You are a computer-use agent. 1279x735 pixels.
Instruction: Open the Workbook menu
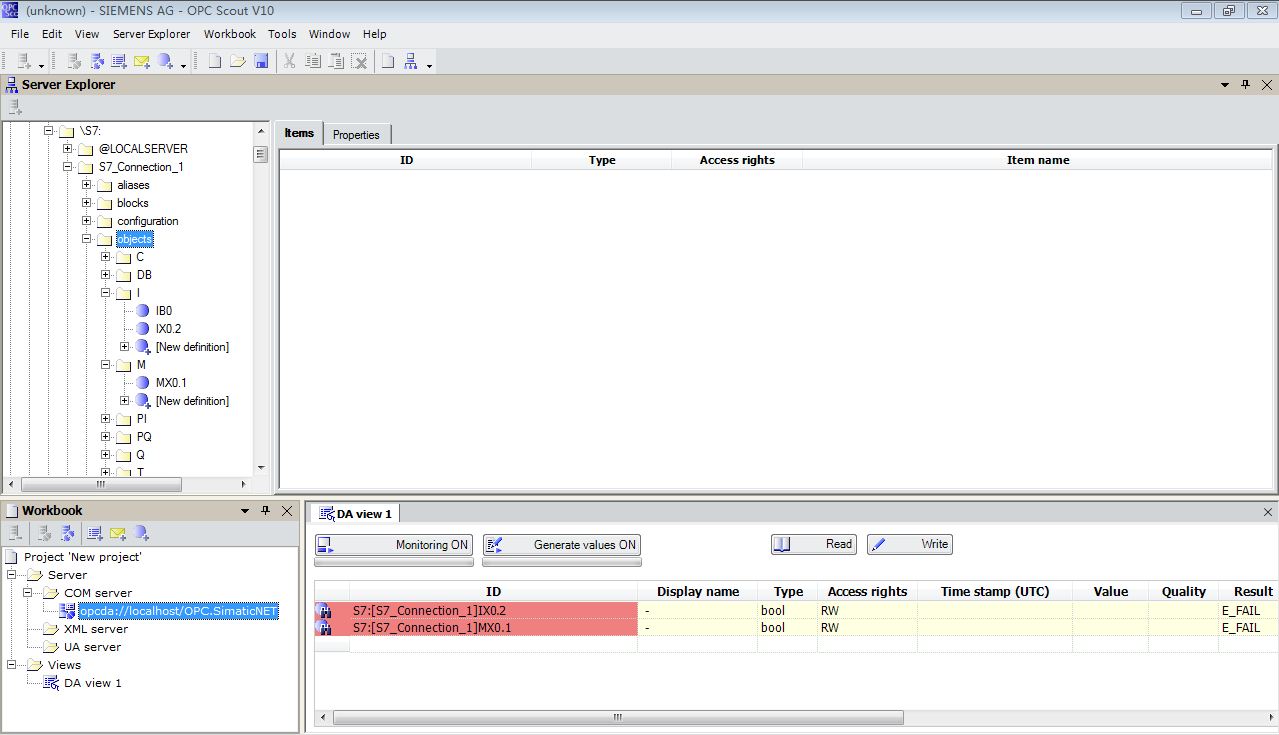point(230,34)
